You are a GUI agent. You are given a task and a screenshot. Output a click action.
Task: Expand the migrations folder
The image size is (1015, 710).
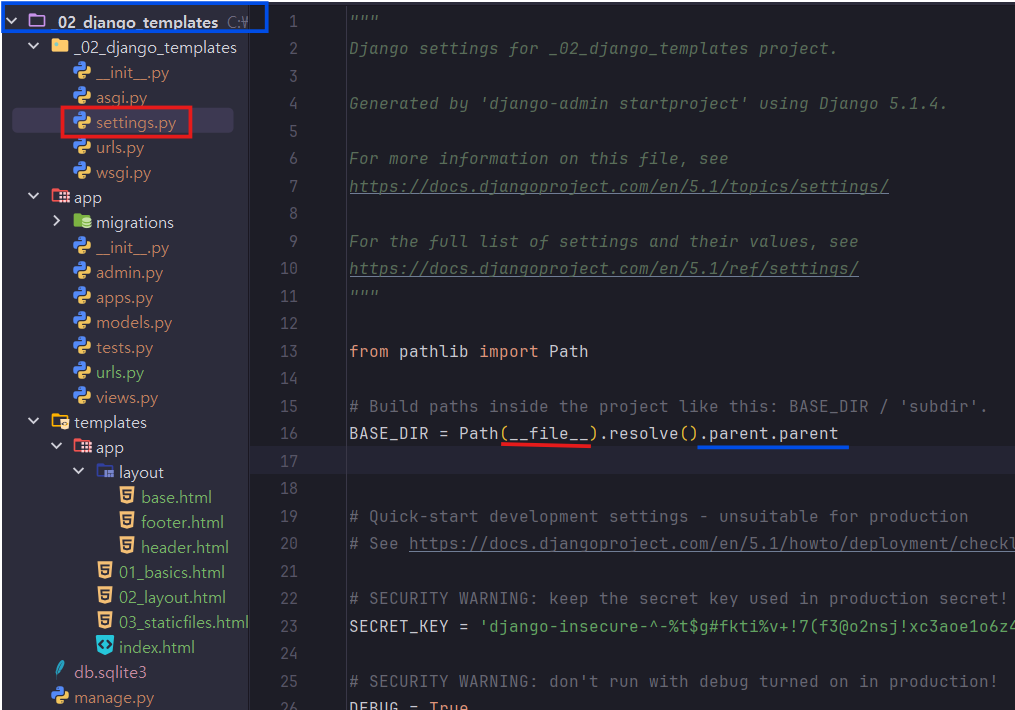[x=57, y=221]
